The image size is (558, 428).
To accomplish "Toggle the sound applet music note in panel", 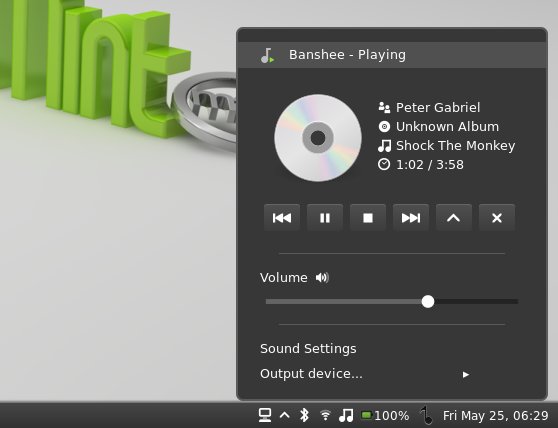I will 346,415.
